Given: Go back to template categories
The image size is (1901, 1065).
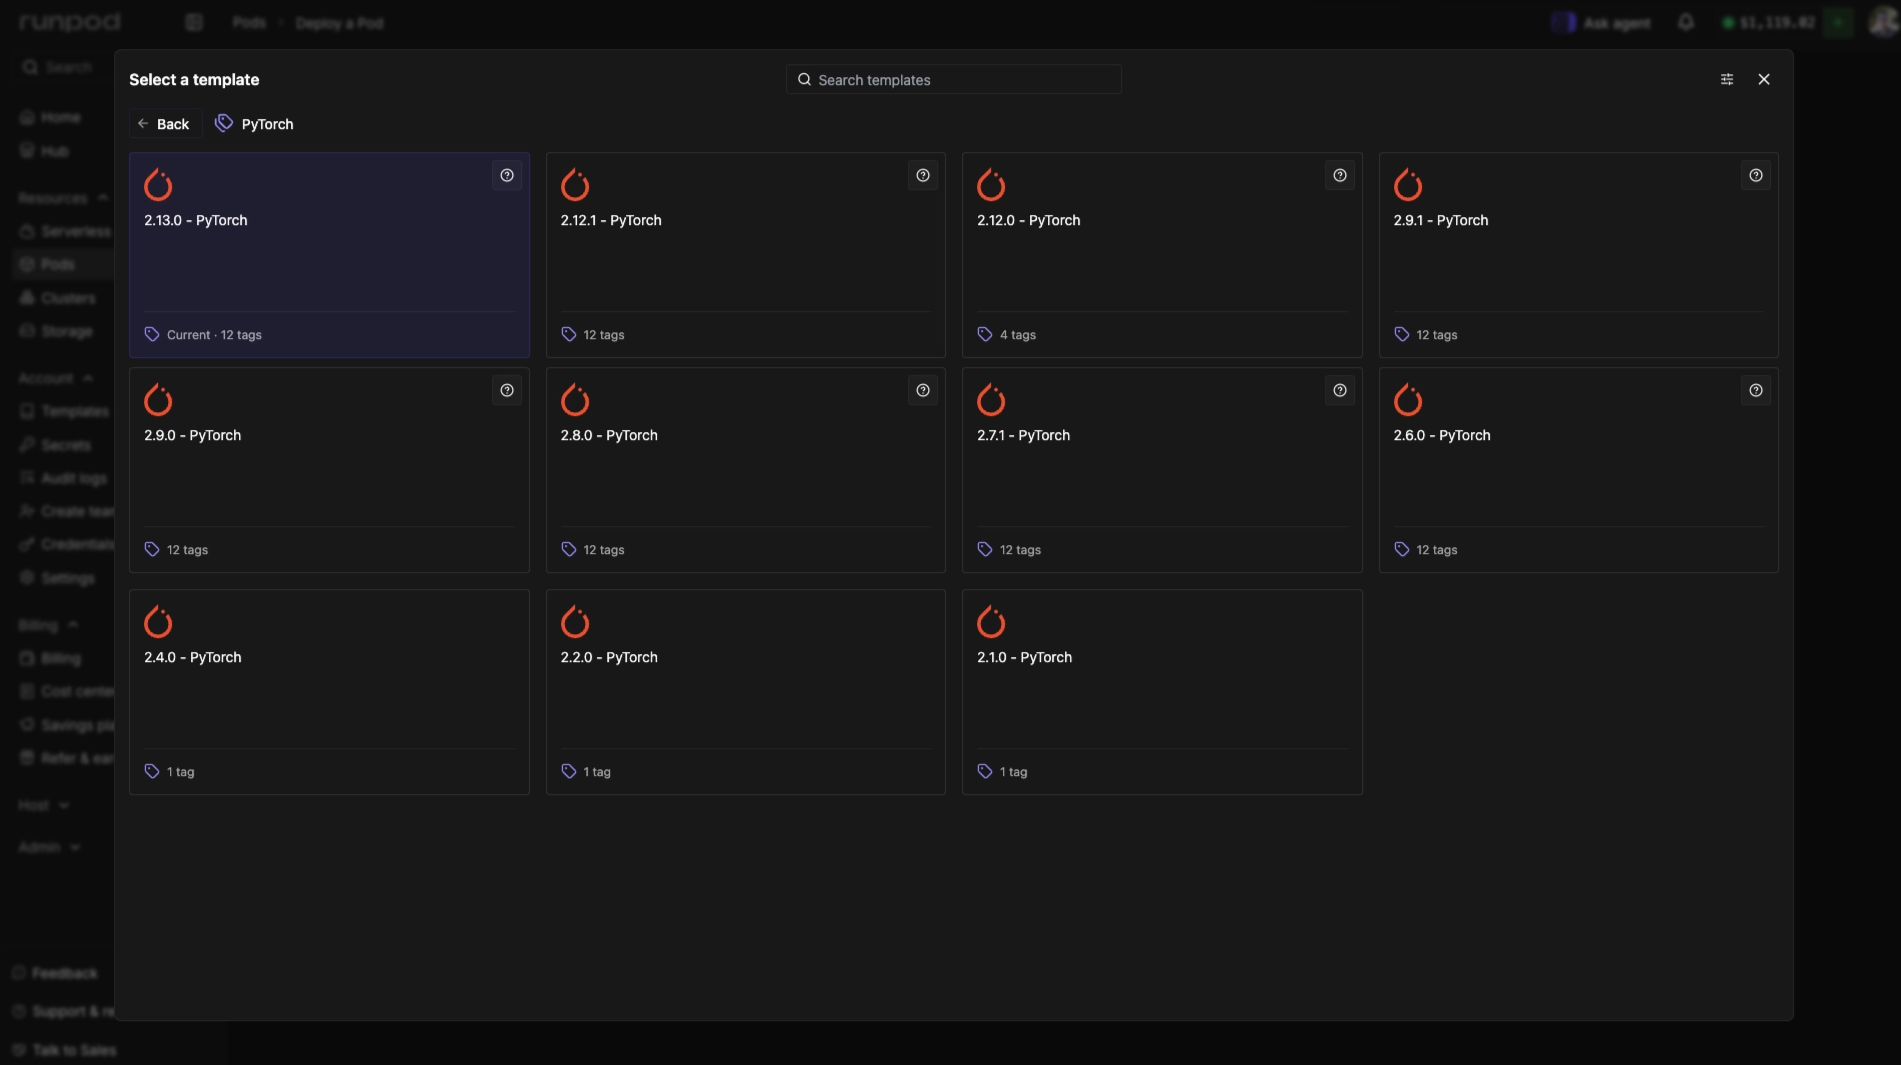Looking at the screenshot, I should point(165,124).
